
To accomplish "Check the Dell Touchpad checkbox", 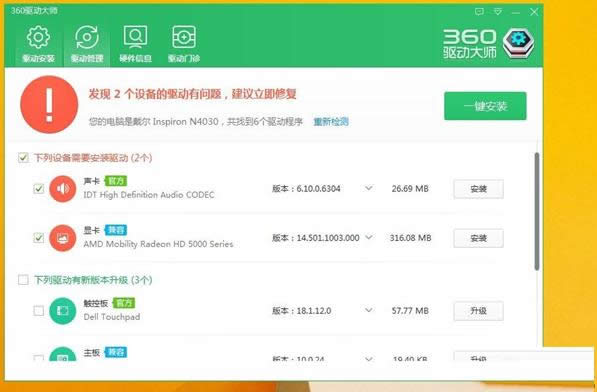I will (38, 311).
